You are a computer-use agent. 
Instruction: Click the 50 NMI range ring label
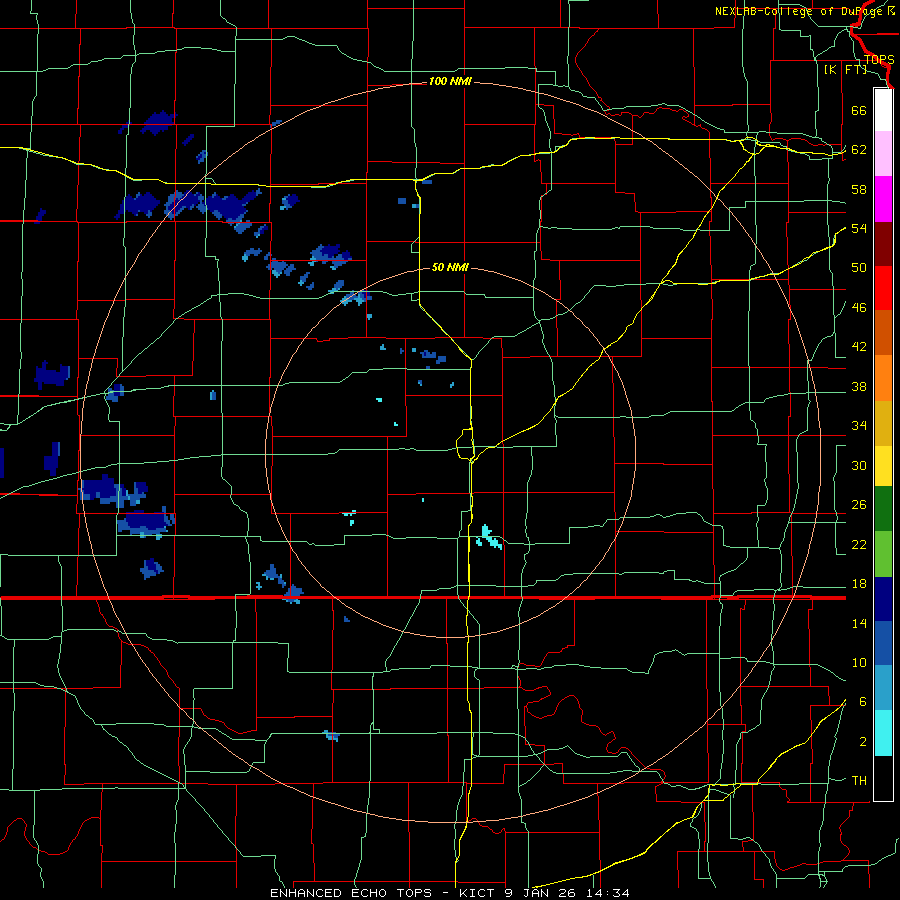pos(450,267)
